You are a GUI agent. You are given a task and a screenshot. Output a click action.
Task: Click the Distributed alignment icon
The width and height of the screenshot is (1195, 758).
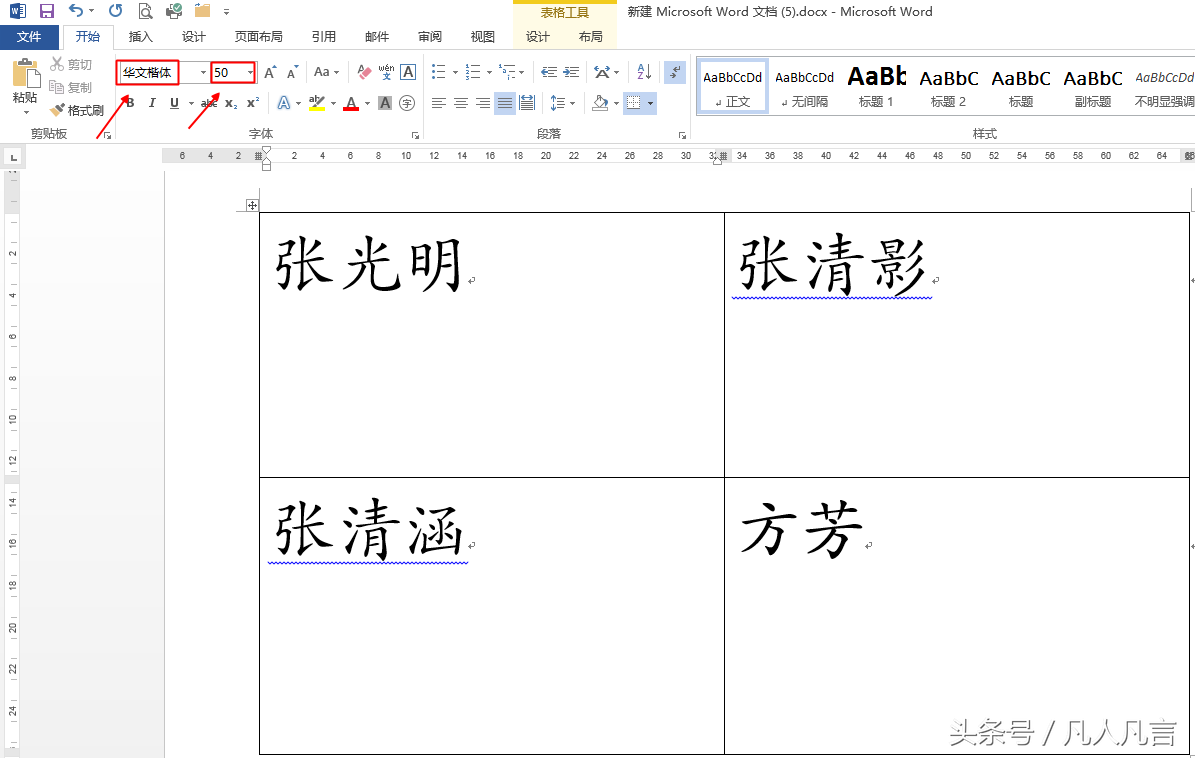pyautogui.click(x=527, y=103)
